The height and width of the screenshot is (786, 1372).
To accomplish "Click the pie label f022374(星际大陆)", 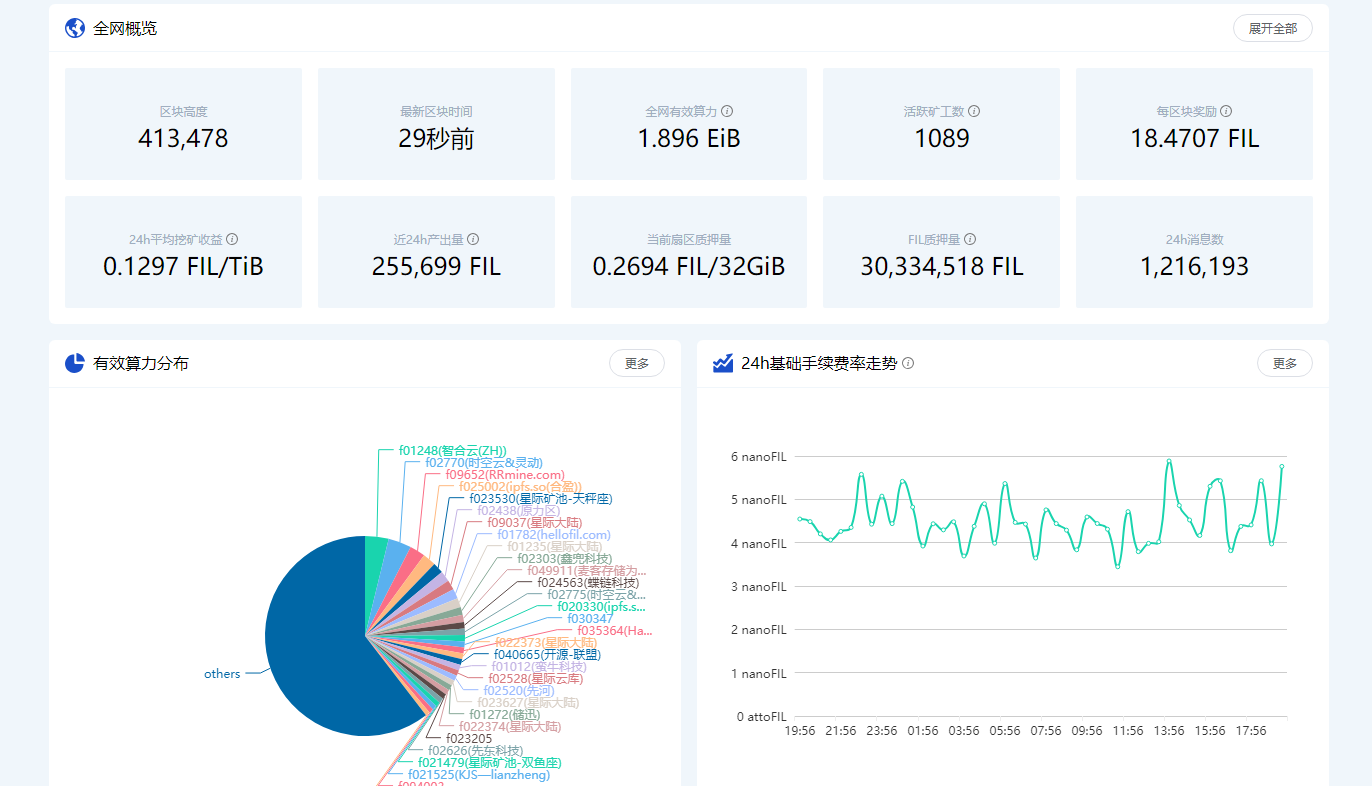I will click(x=509, y=727).
